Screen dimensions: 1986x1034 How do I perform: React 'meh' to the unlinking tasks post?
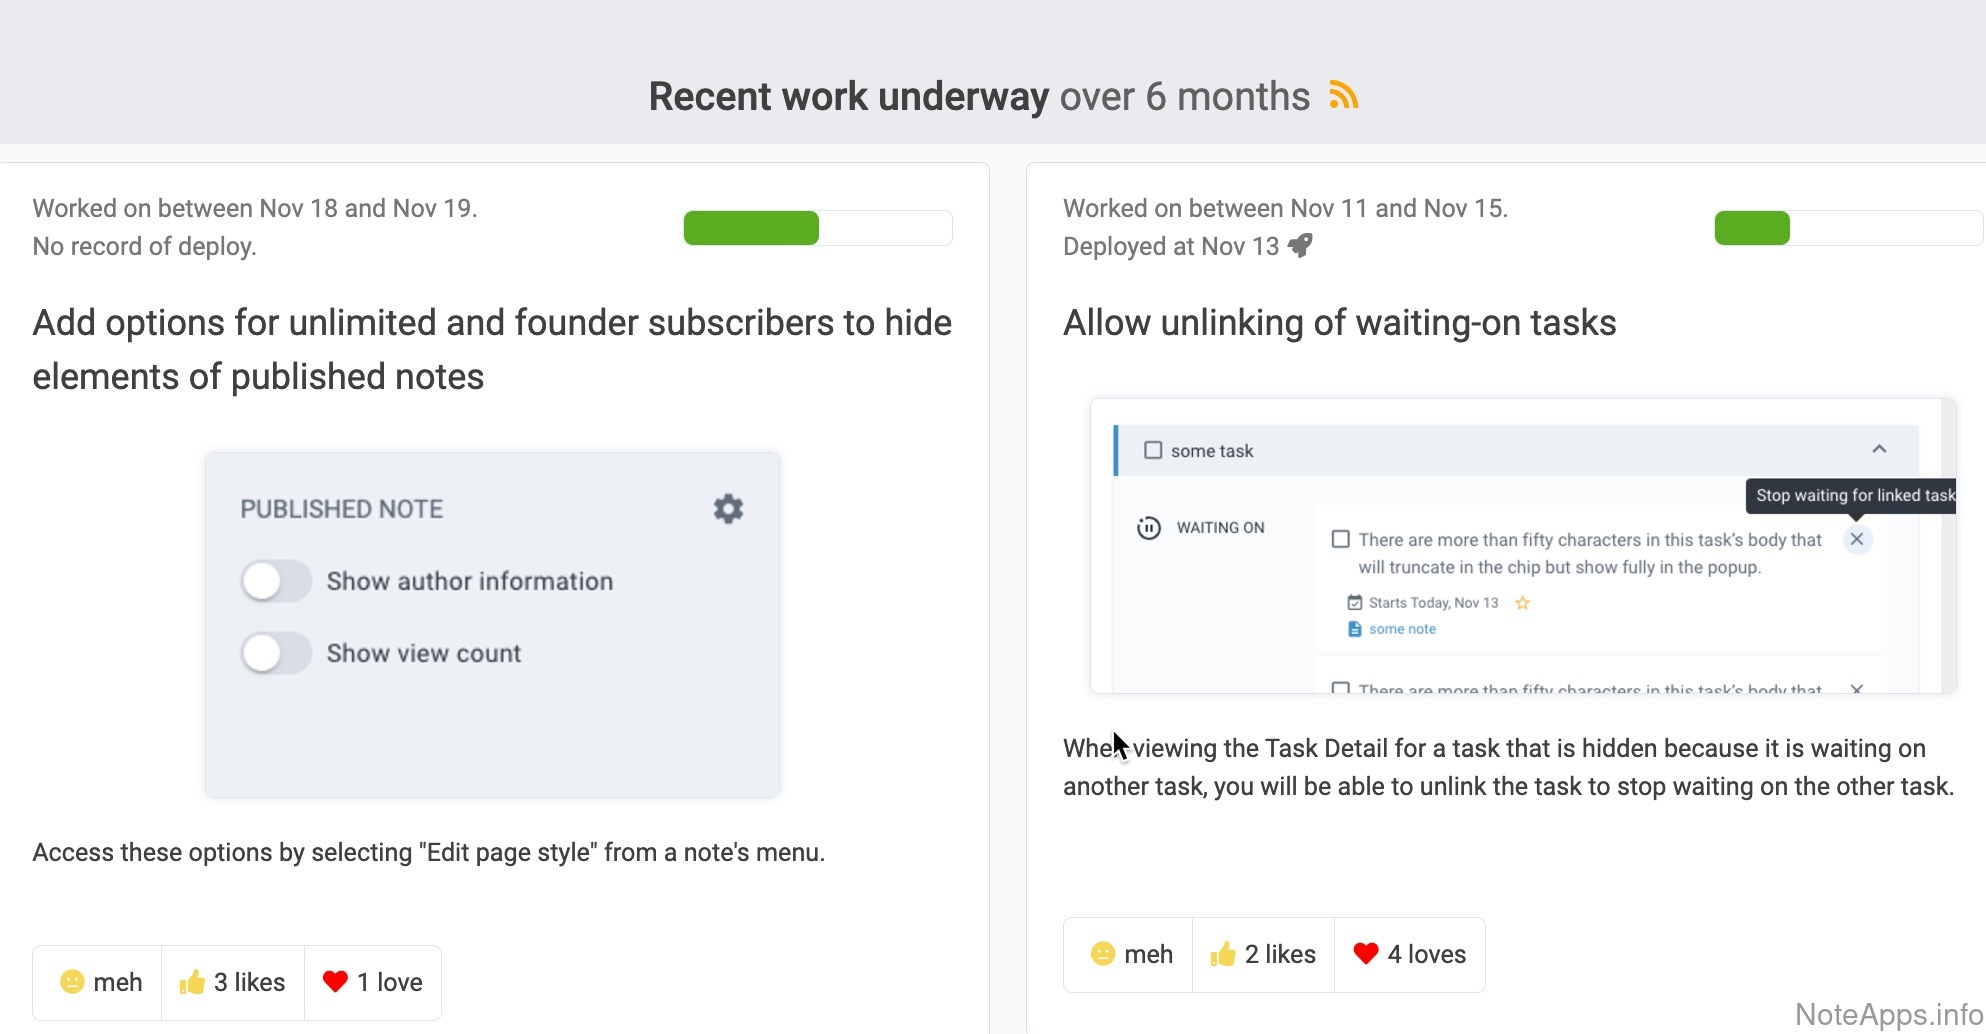coord(1130,954)
